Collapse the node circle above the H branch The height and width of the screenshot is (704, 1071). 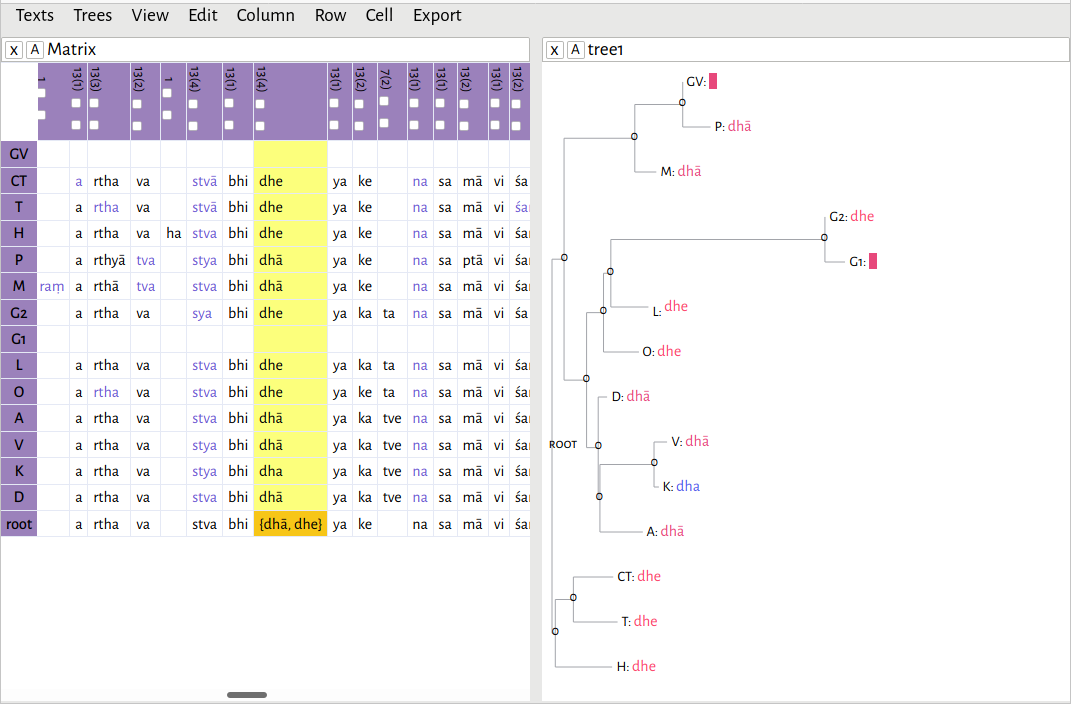click(x=555, y=631)
